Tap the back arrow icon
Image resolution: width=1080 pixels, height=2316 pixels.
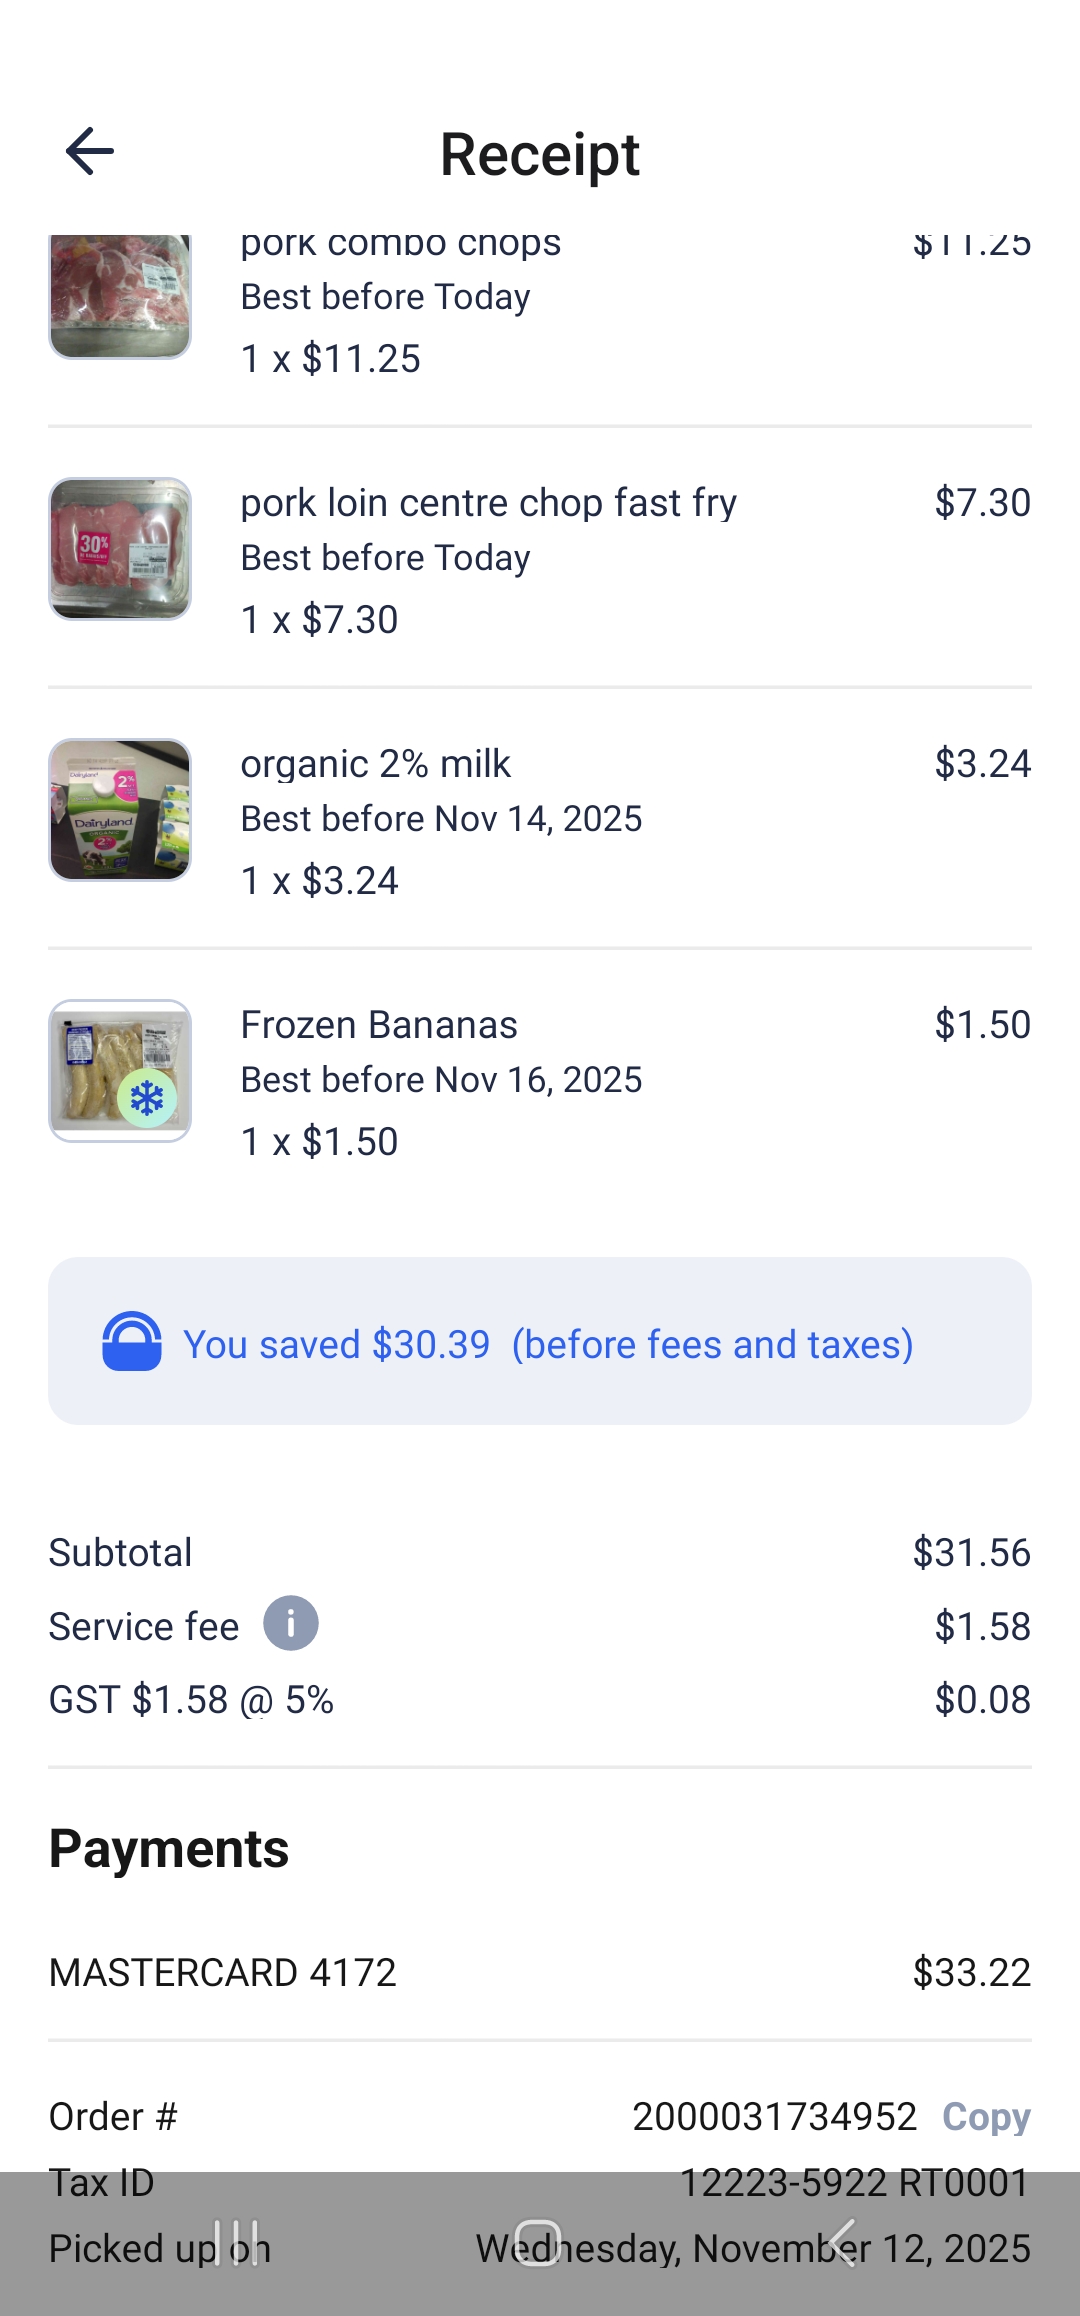pos(89,152)
